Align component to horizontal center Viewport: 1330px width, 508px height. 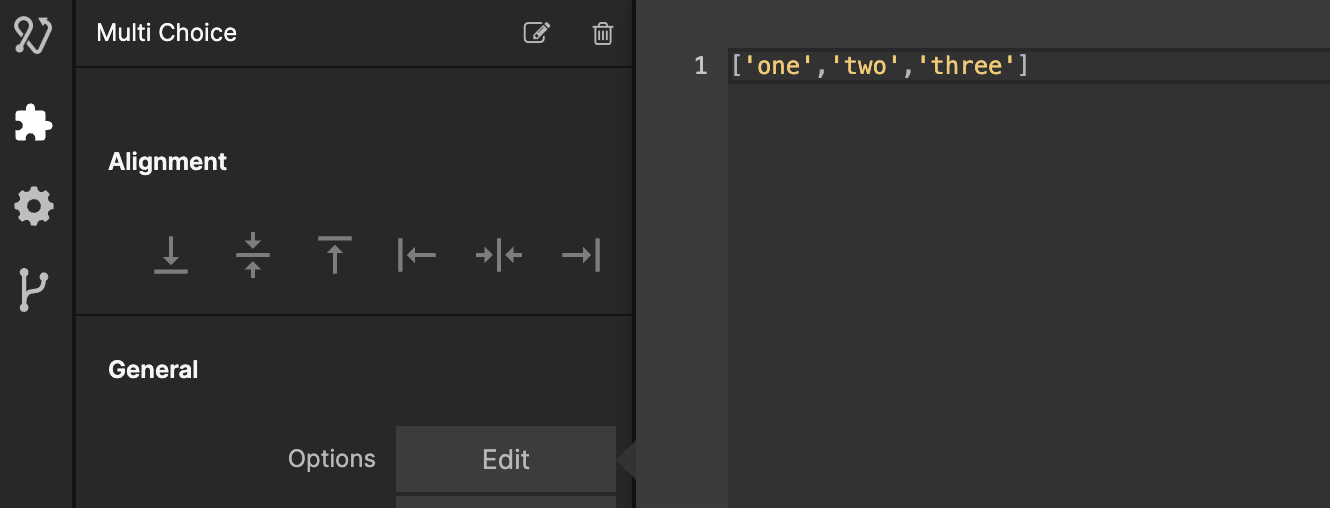click(x=499, y=255)
